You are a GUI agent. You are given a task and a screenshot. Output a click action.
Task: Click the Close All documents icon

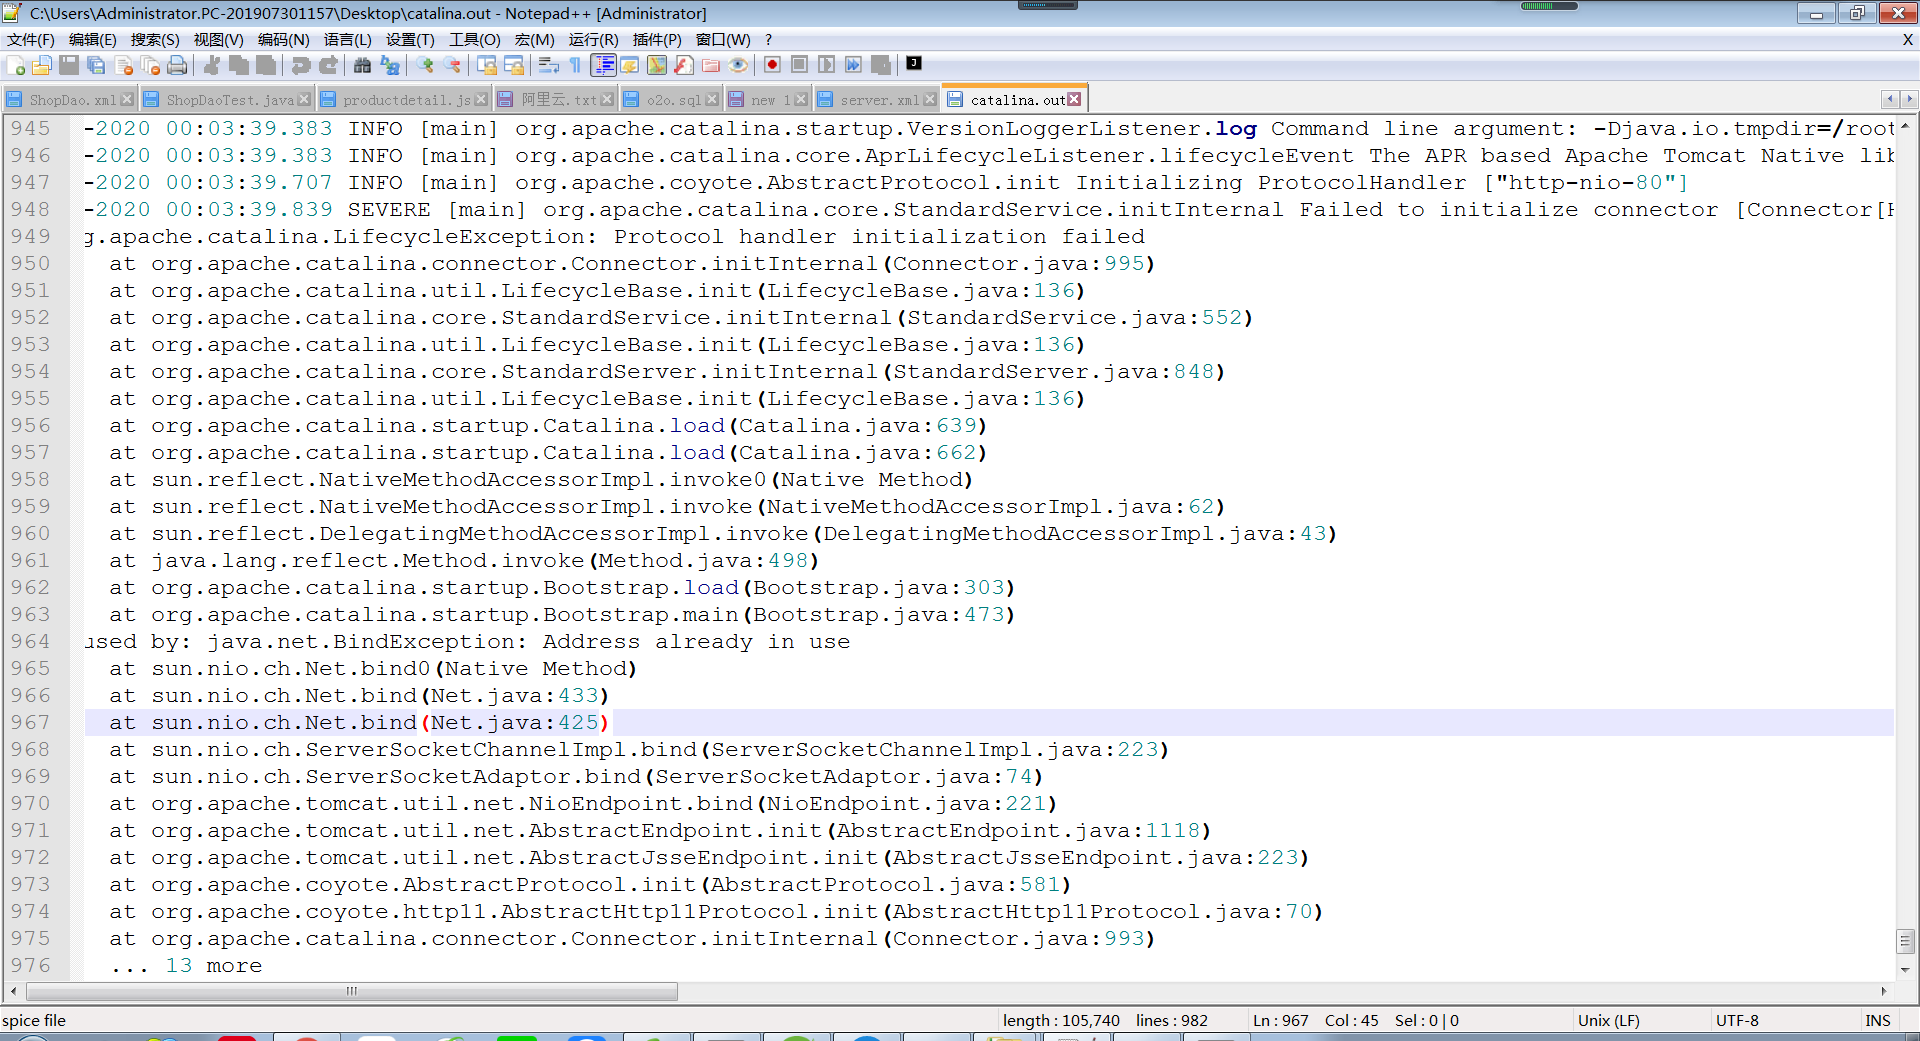pos(151,65)
